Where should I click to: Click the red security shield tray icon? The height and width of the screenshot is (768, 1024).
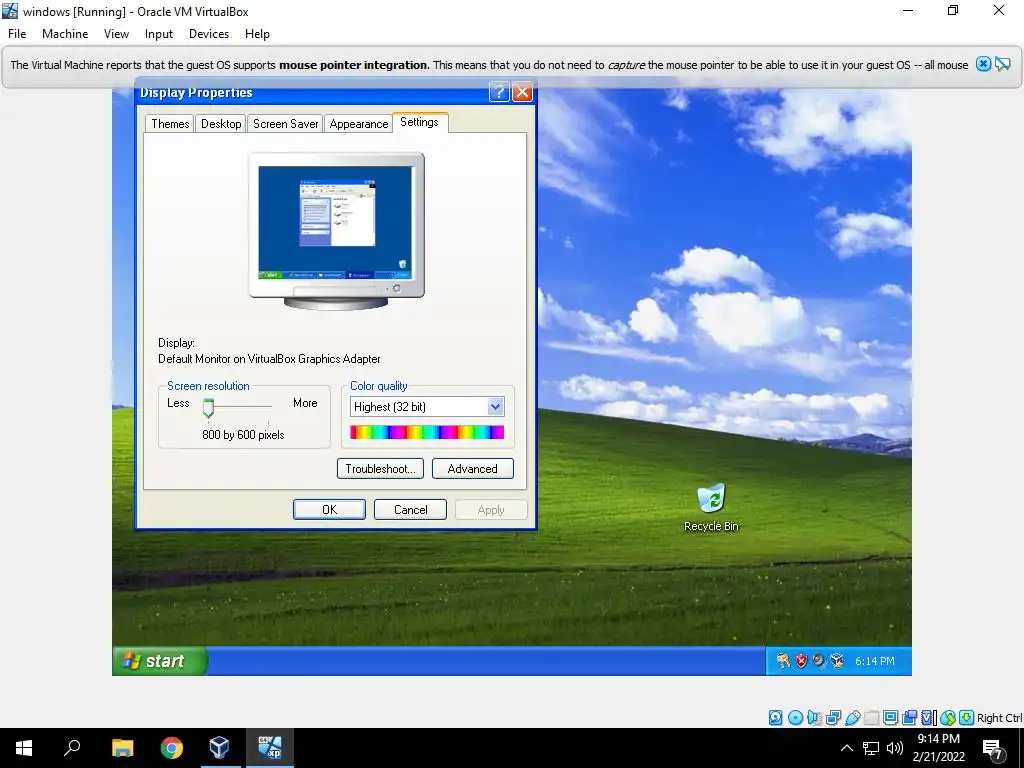pos(801,661)
